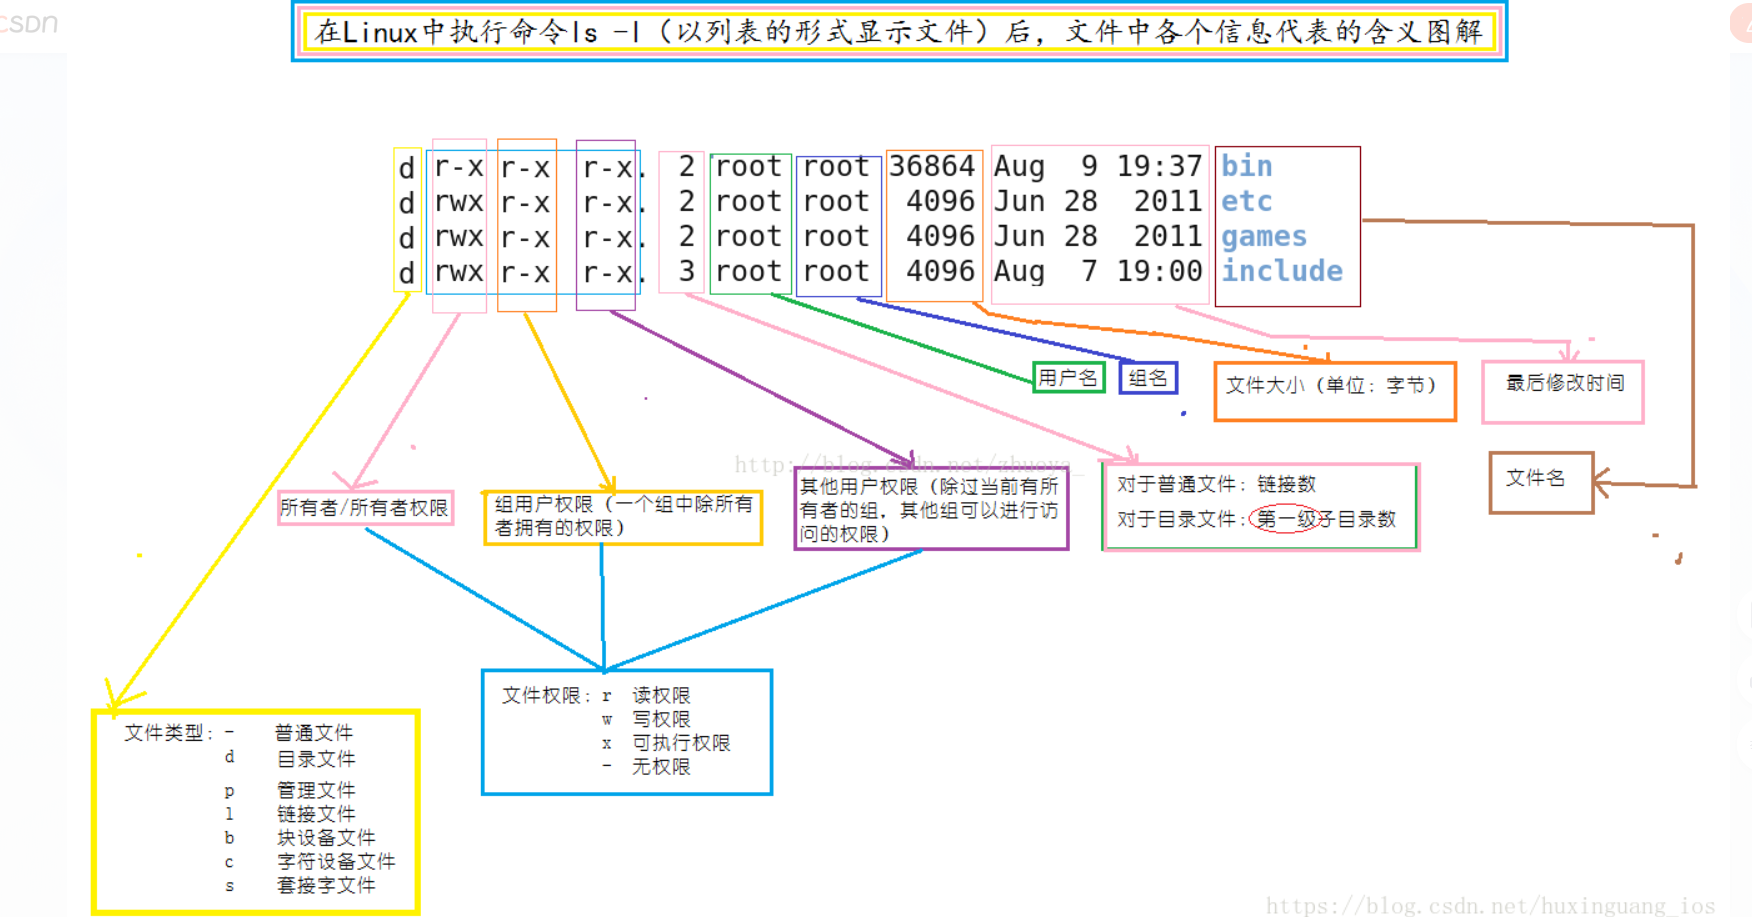Click the title about the ls -l command
Screen dimensions: 1752x917
[899, 32]
